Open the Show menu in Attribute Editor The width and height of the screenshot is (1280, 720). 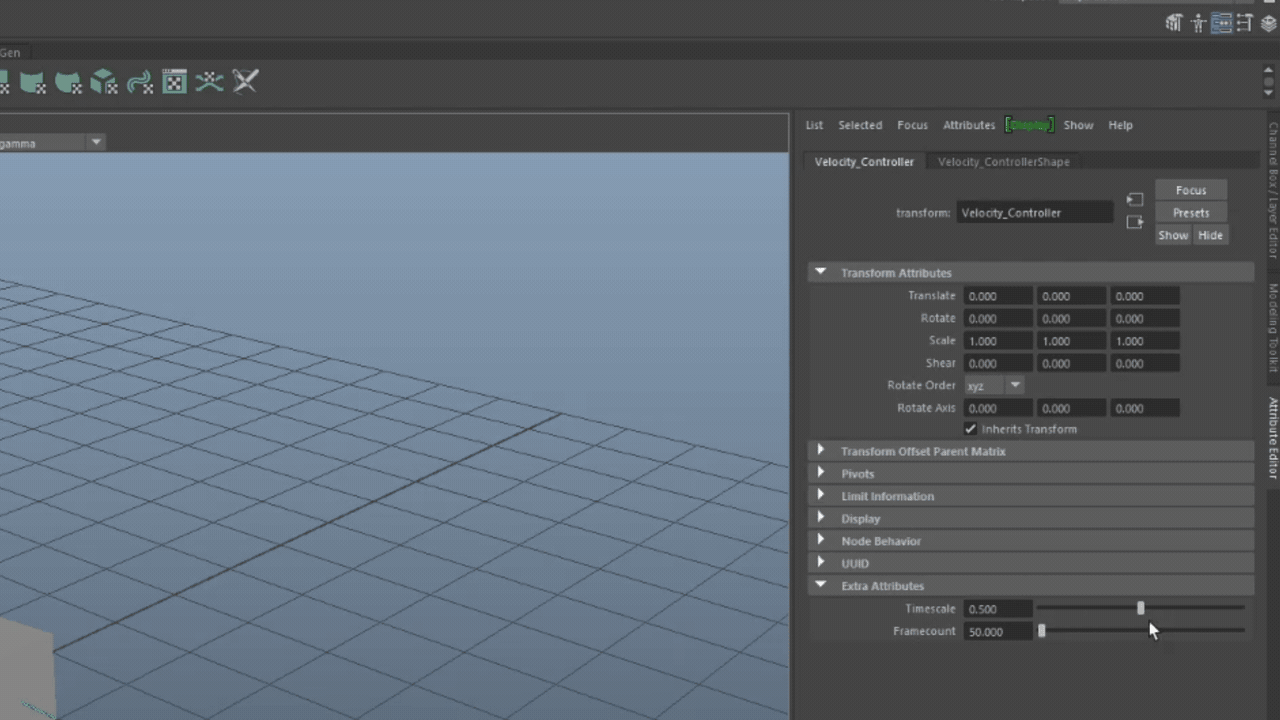1078,125
